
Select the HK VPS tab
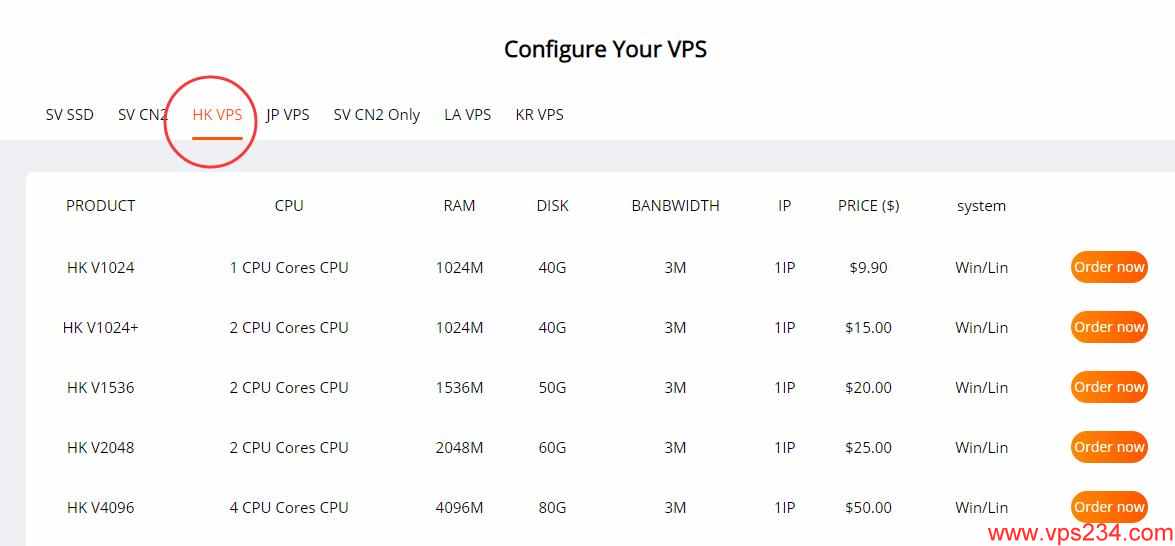pos(217,115)
